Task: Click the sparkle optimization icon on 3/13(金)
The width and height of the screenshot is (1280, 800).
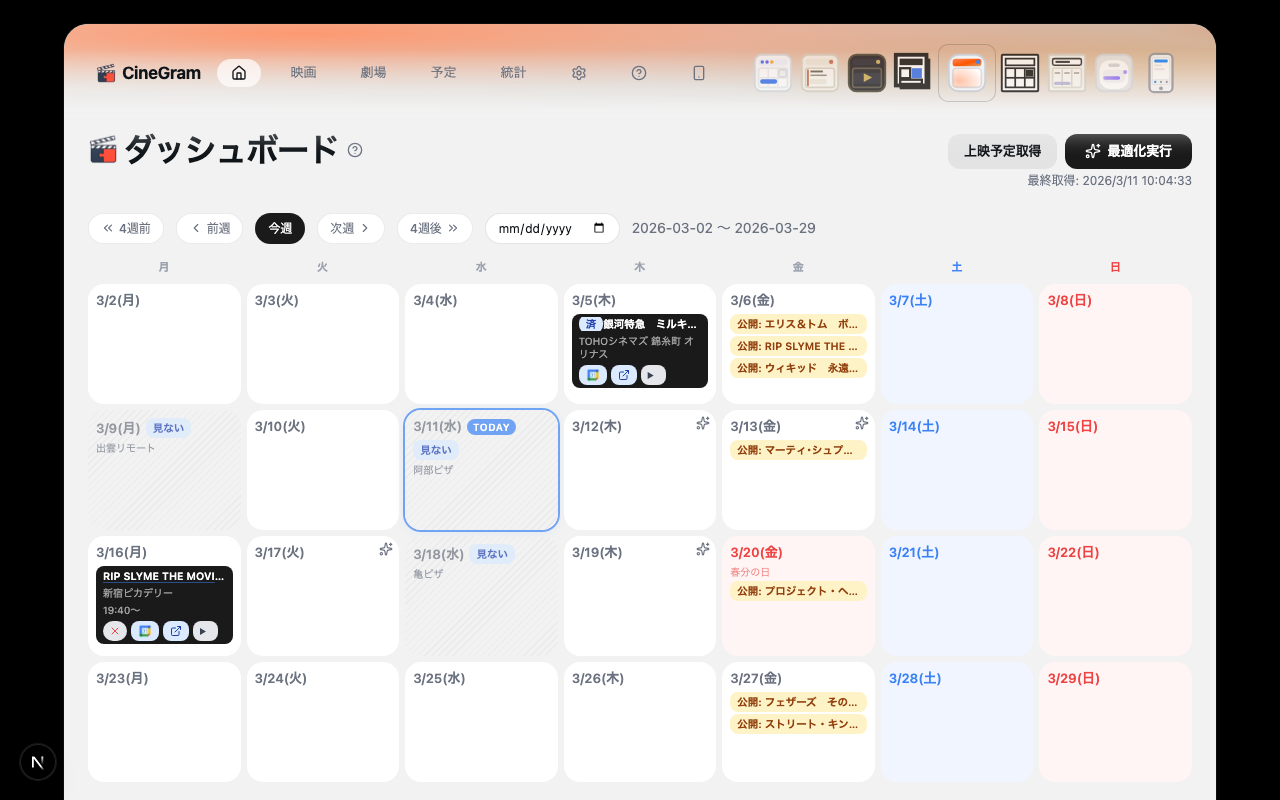Action: tap(862, 423)
